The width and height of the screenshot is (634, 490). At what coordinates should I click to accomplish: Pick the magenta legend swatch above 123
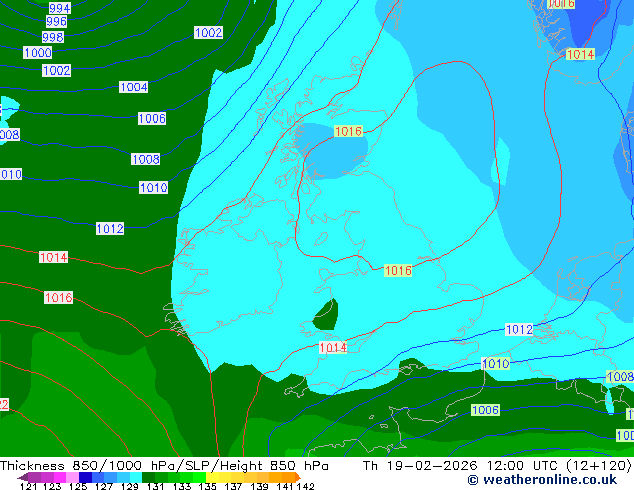[60, 477]
